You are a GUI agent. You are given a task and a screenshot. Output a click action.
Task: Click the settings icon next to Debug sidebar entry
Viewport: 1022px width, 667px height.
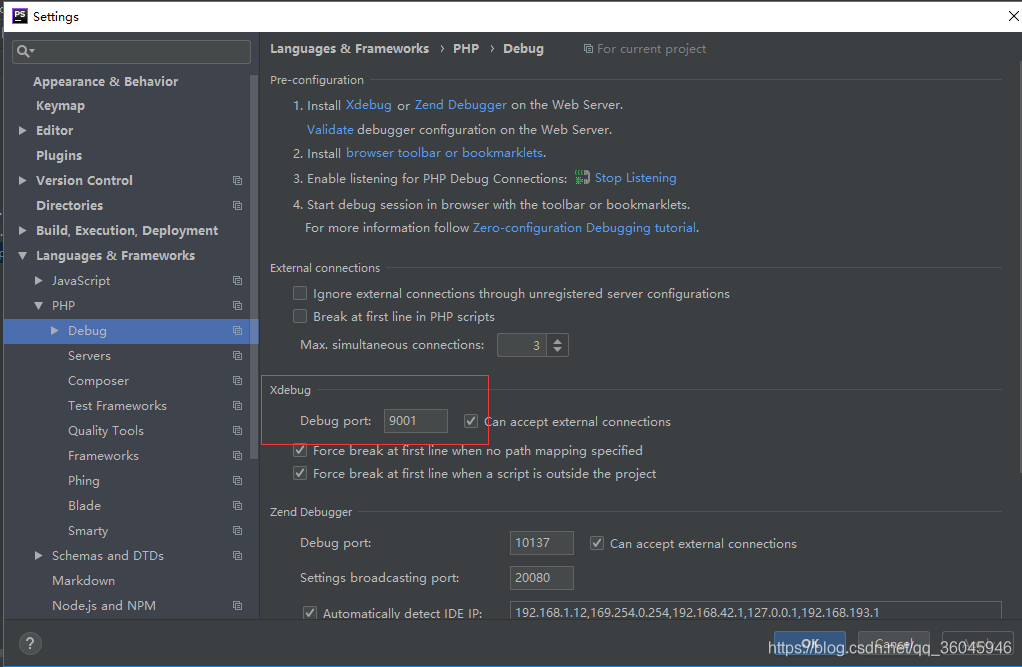pos(237,331)
